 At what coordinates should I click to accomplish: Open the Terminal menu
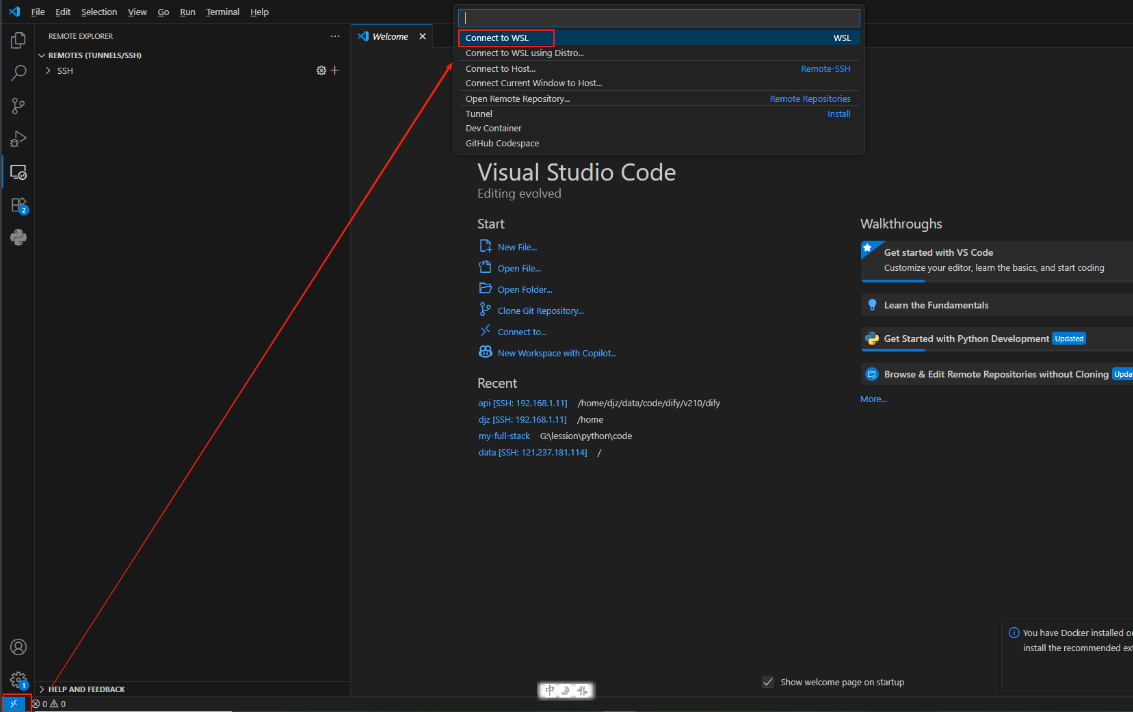point(223,12)
